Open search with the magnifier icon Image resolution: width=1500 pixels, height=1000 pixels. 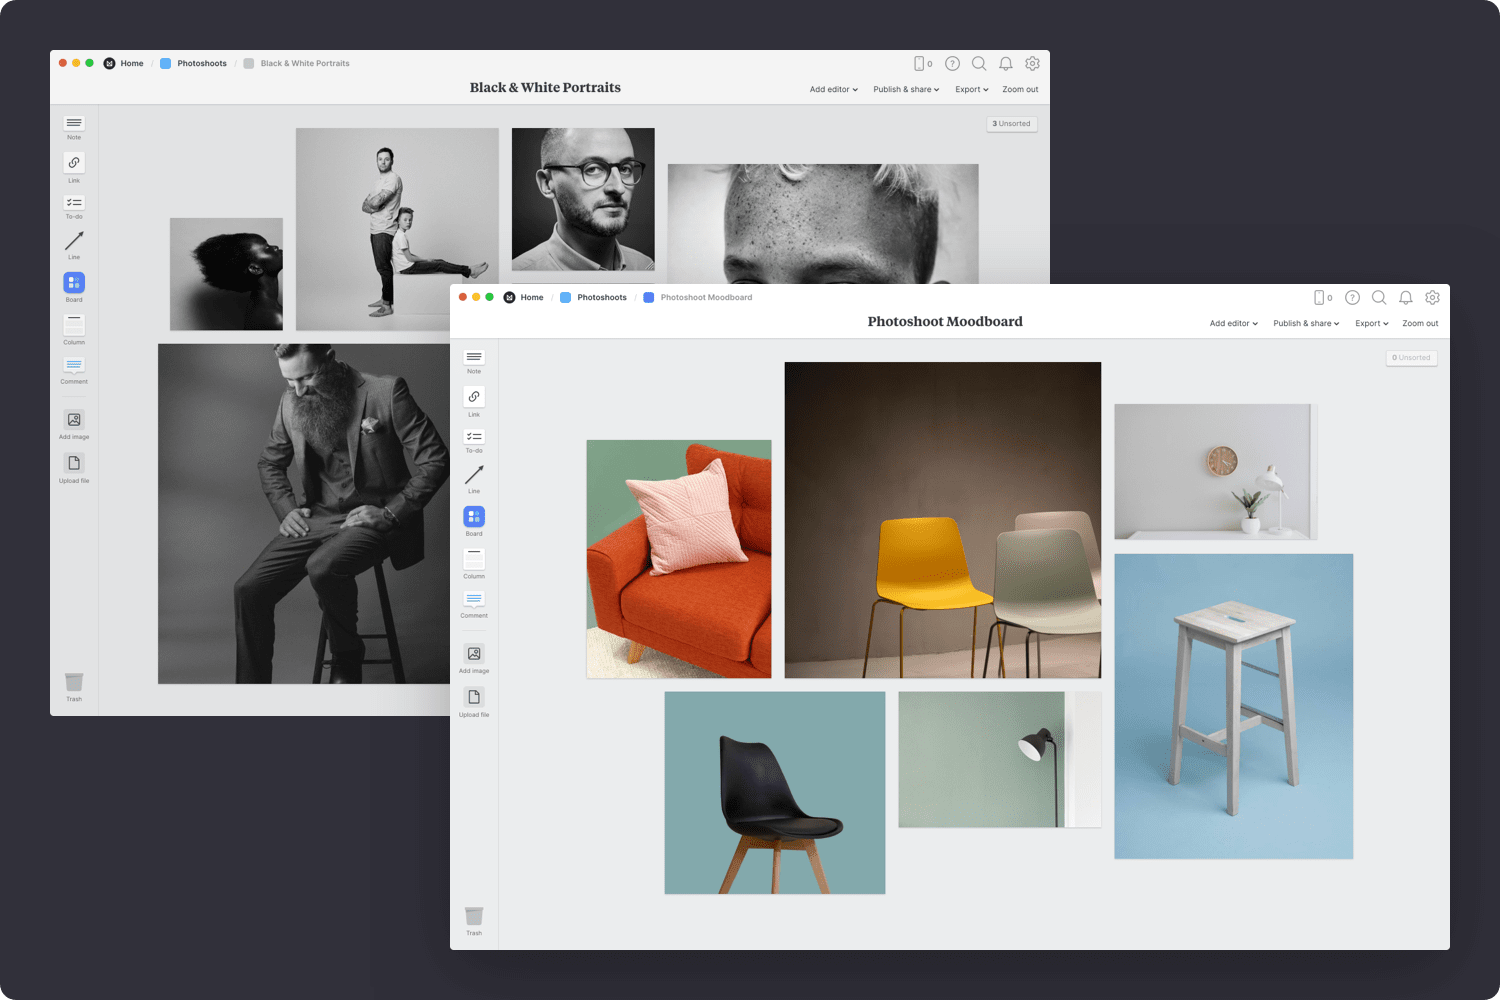pos(1379,297)
